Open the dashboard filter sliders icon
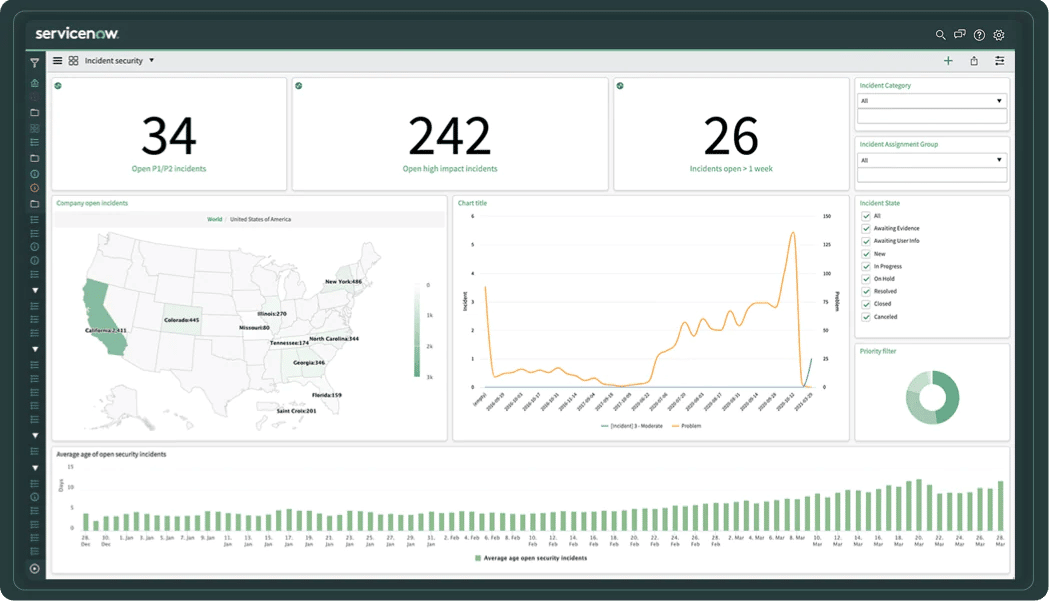The height and width of the screenshot is (602, 1049). pos(998,60)
